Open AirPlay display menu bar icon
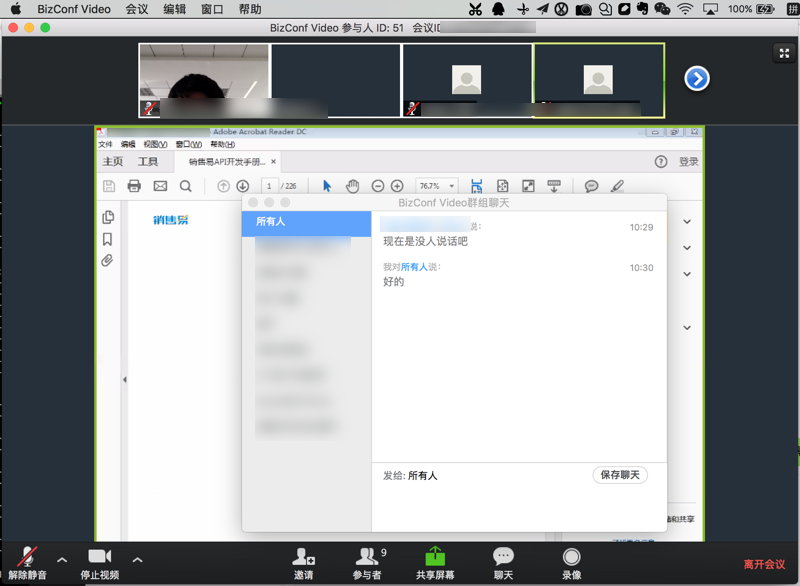800x586 pixels. coord(710,9)
